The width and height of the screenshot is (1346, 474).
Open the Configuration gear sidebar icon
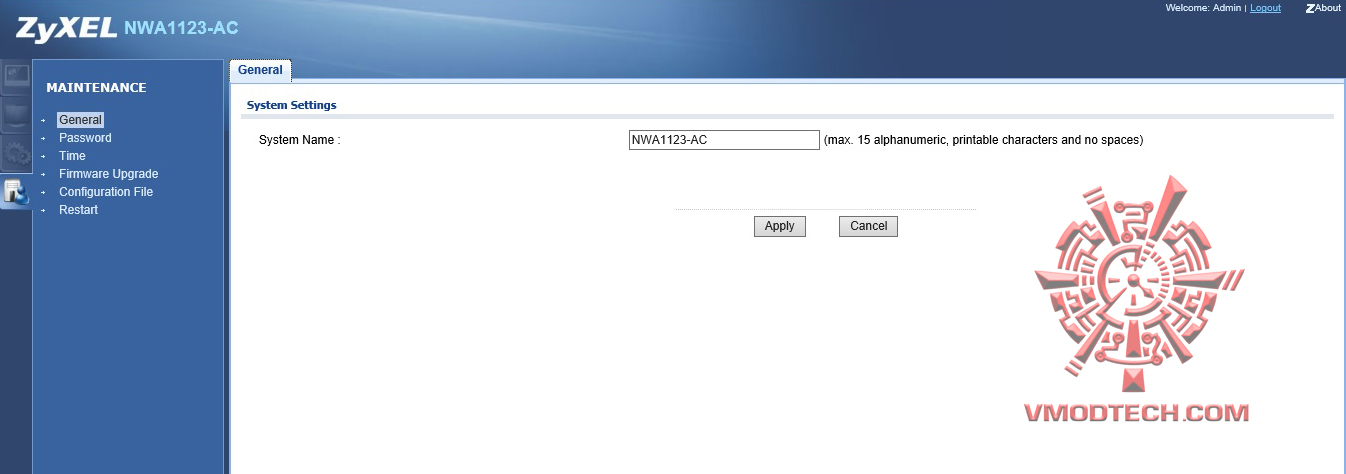pos(16,153)
